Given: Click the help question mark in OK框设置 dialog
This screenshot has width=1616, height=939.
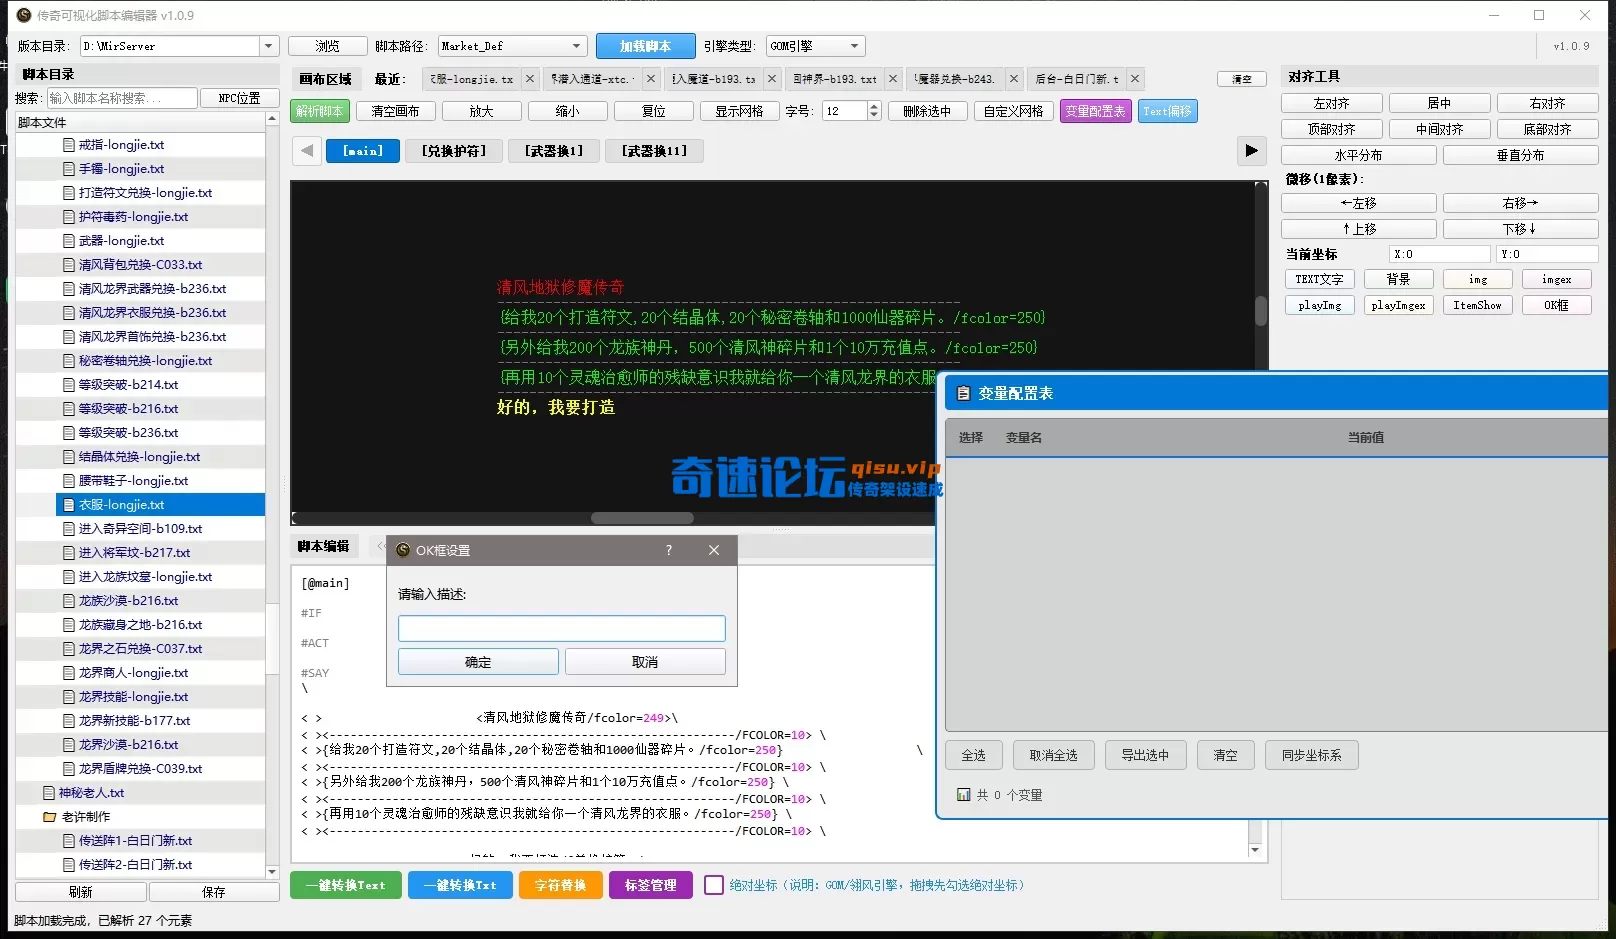Looking at the screenshot, I should tap(669, 550).
